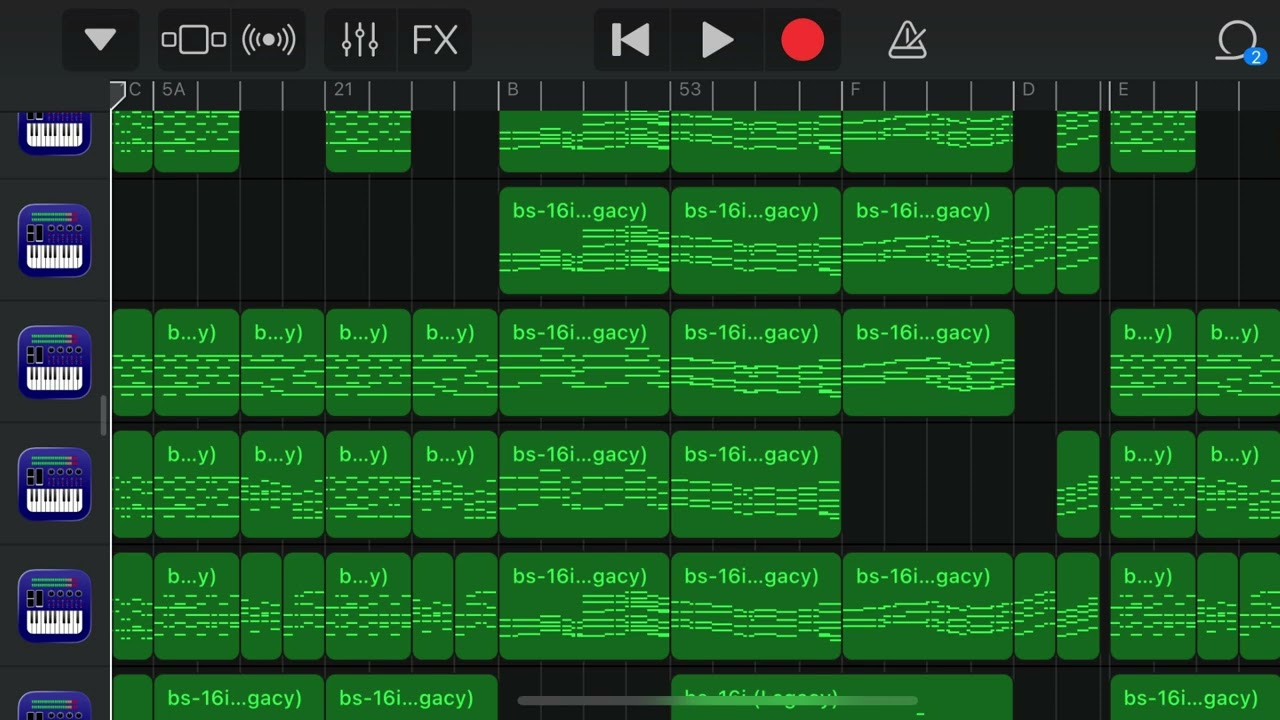Viewport: 1280px width, 720px height.
Task: Open the My Songs navigation dropdown arrow
Action: coord(100,40)
